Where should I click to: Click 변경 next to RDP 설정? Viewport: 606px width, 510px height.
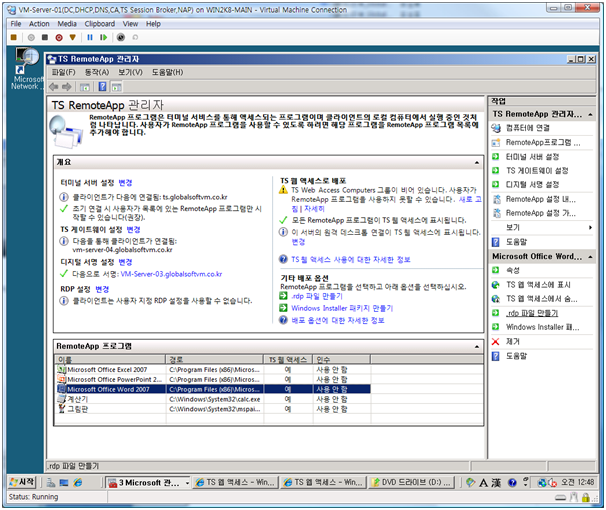coord(102,289)
